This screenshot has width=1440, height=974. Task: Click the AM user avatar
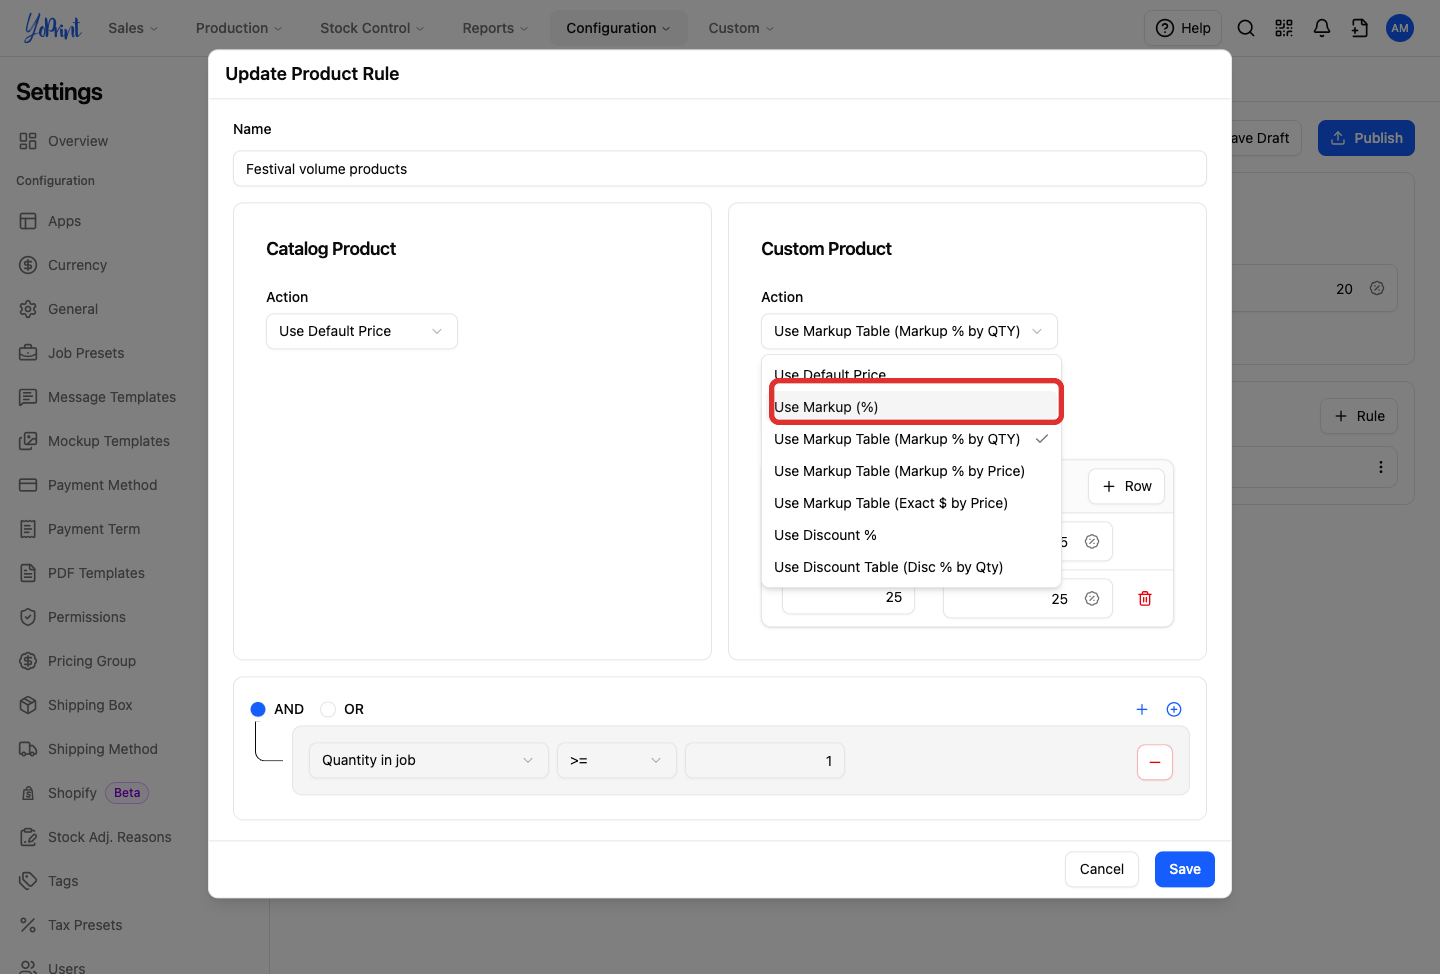pyautogui.click(x=1400, y=28)
